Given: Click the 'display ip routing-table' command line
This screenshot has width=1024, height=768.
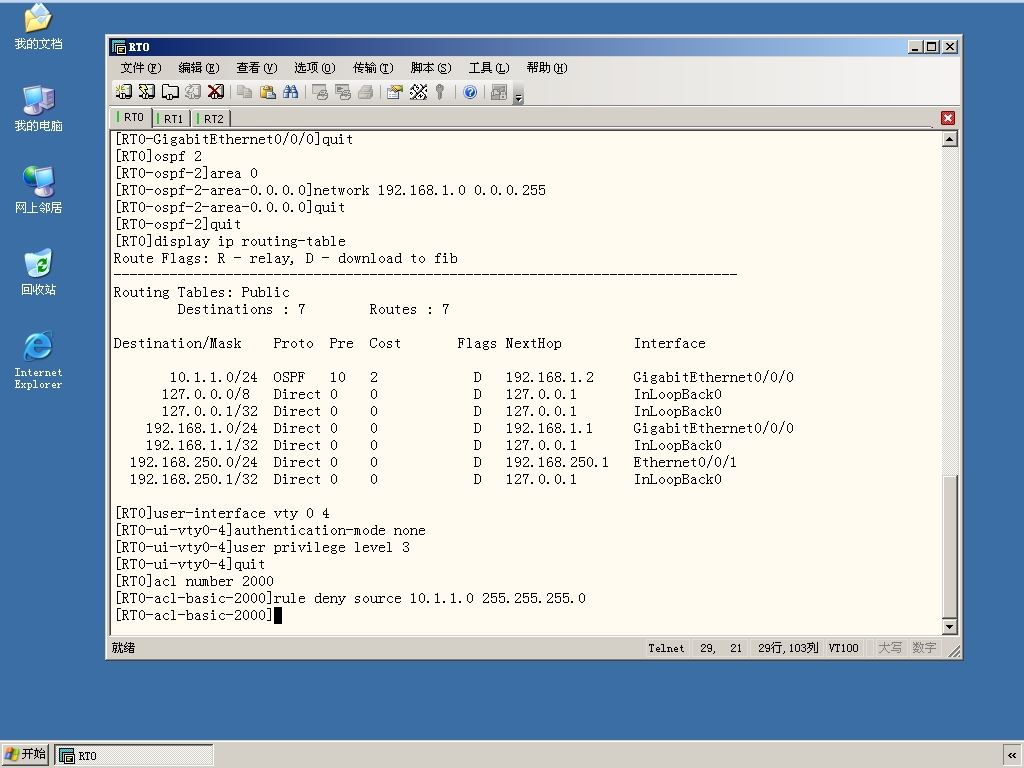Looking at the screenshot, I should 230,242.
